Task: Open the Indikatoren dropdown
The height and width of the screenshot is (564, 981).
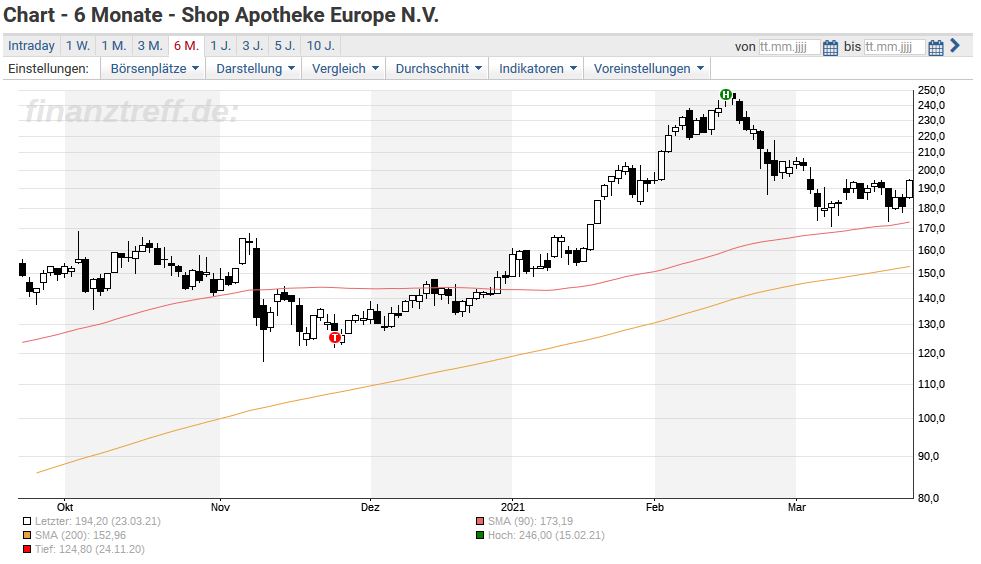Action: pyautogui.click(x=537, y=68)
